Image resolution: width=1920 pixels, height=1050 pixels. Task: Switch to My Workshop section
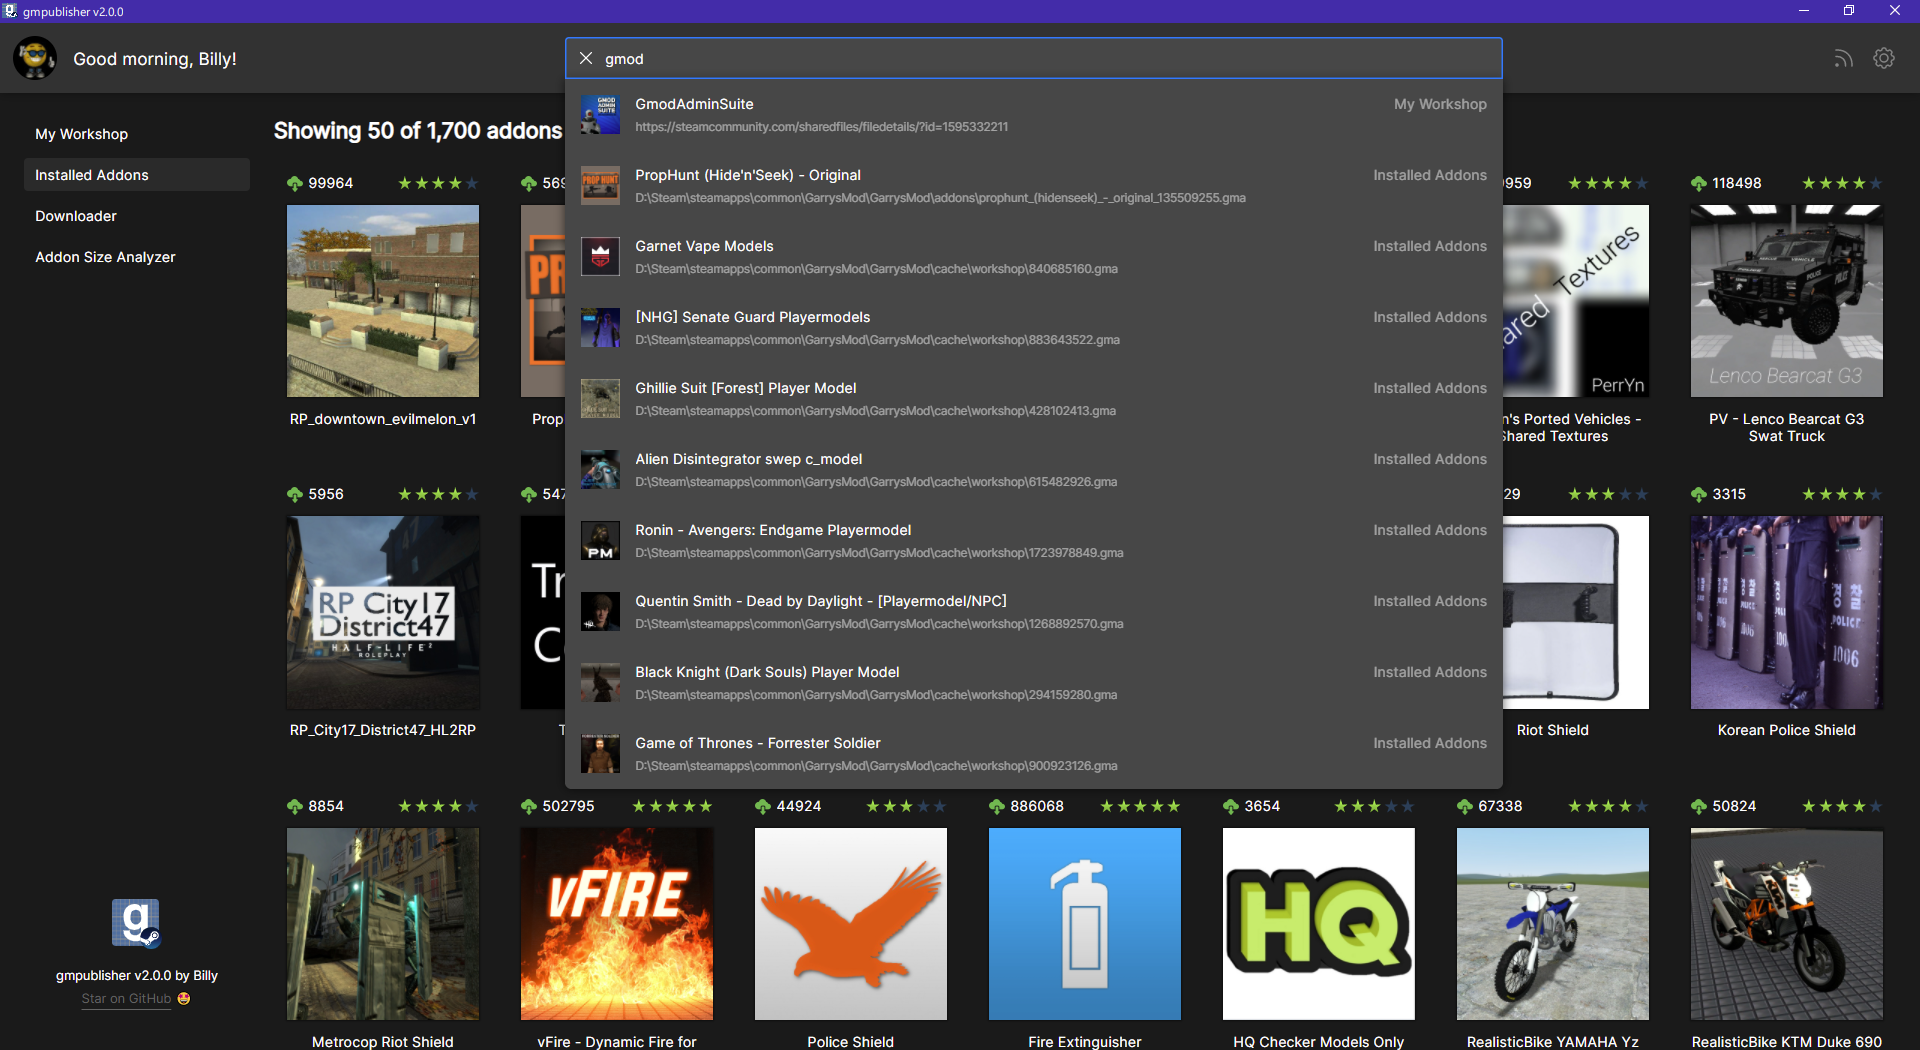(x=81, y=133)
